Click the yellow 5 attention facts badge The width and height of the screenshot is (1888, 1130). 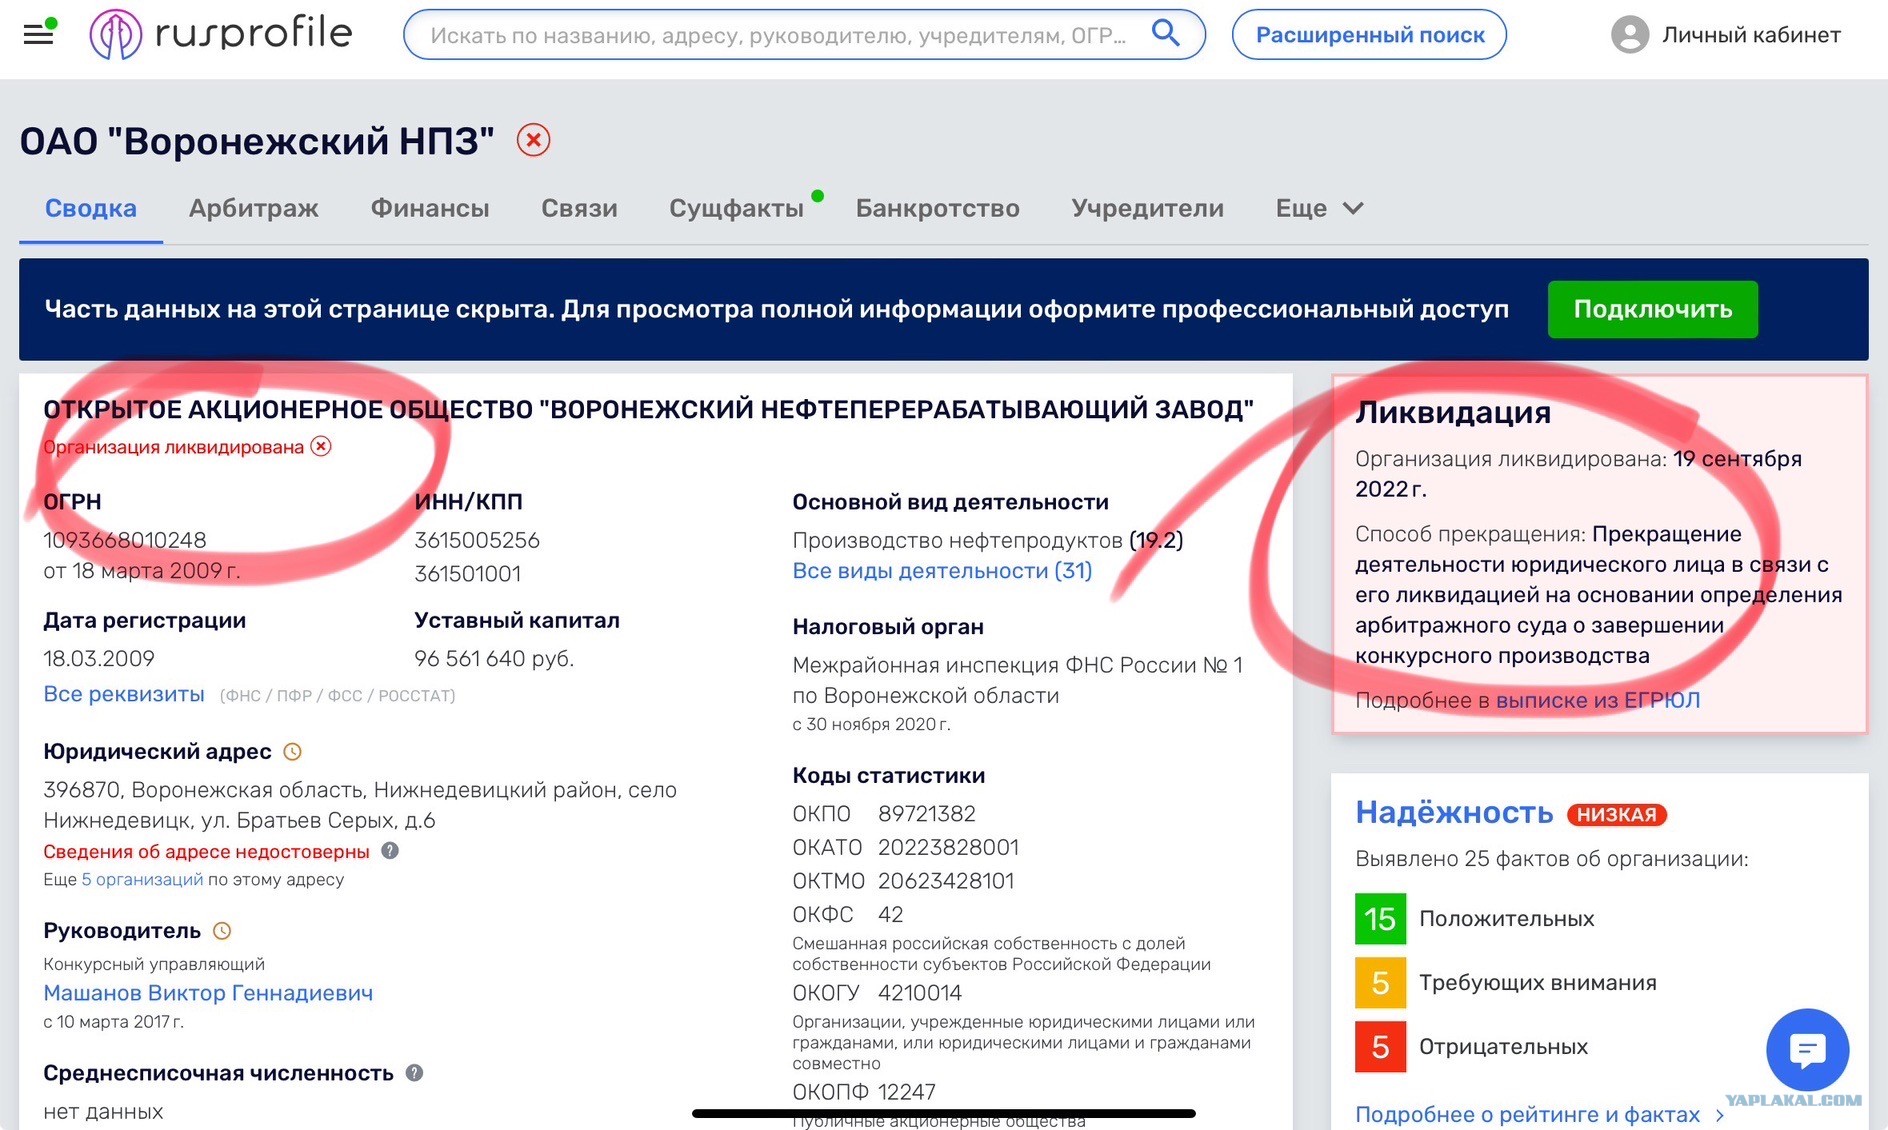click(x=1380, y=982)
